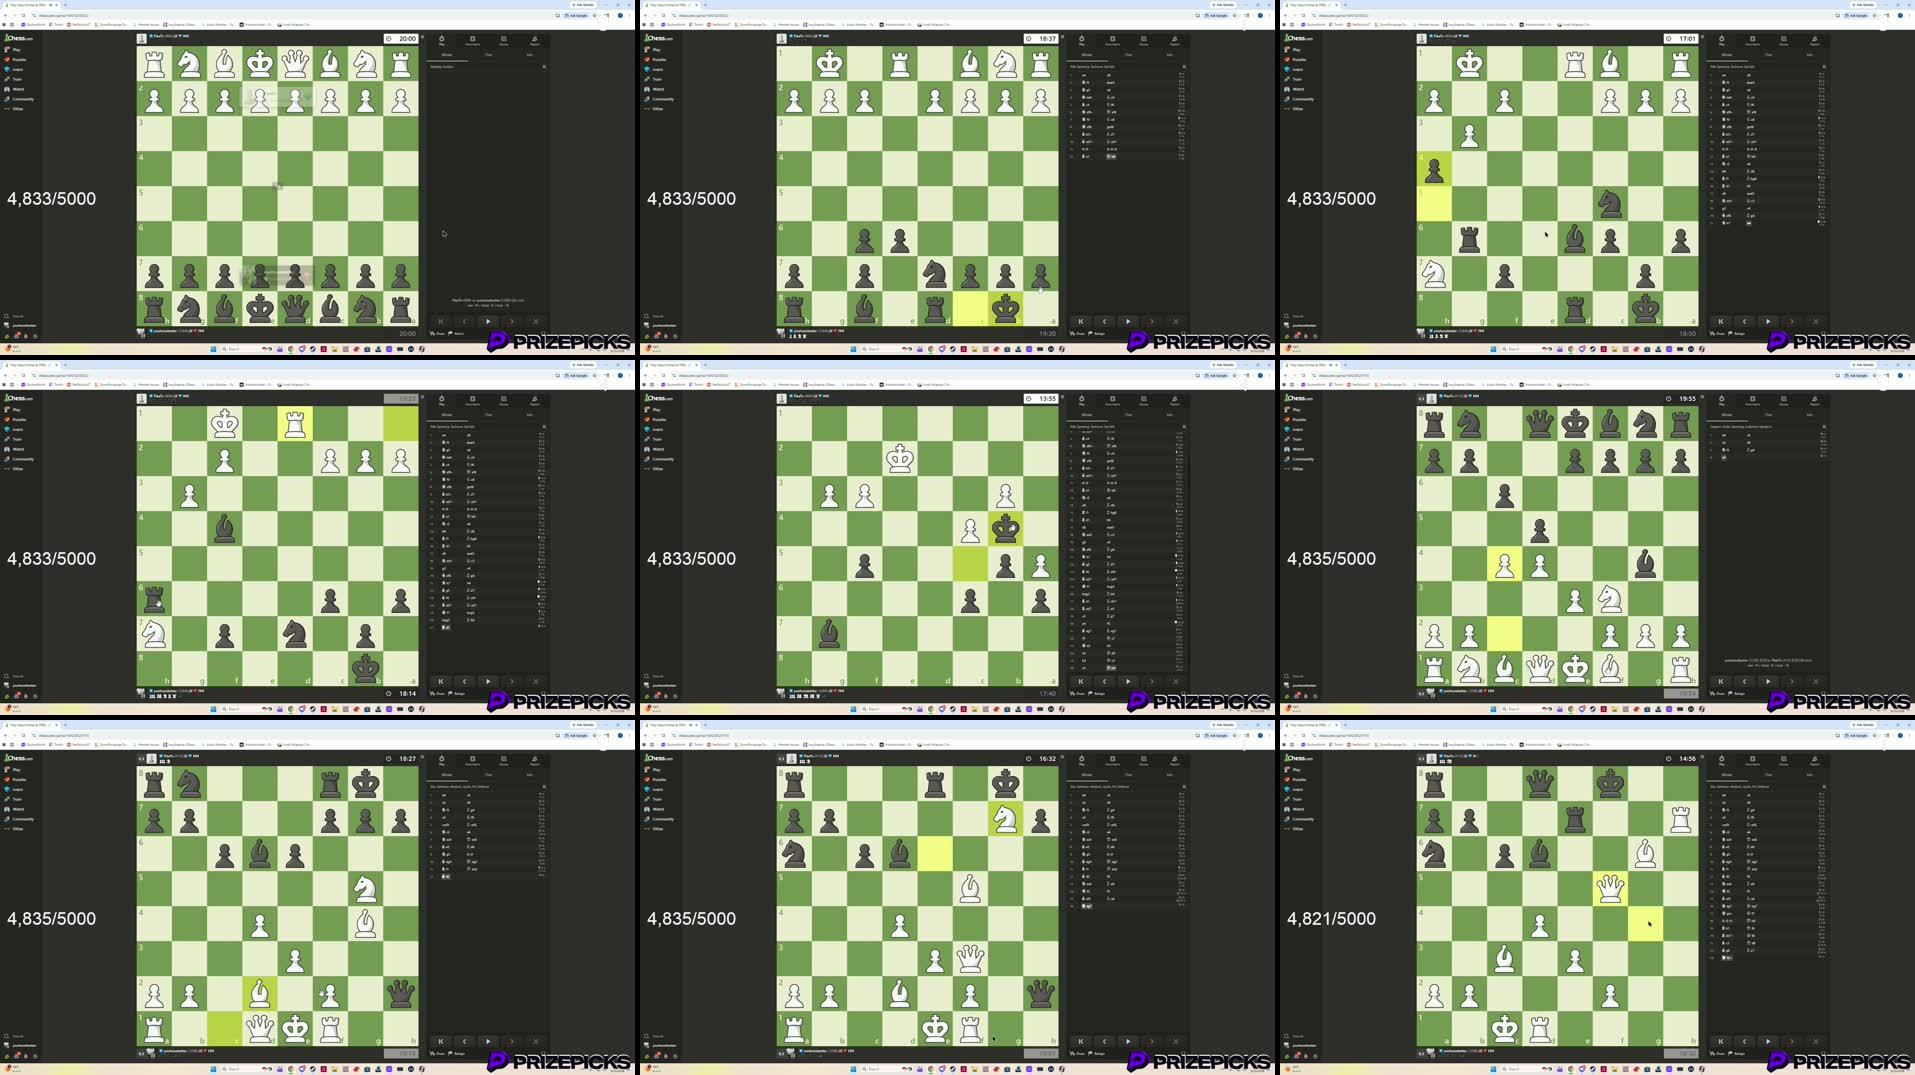This screenshot has height=1075, width=1915.
Task: Select black pawn on highlighted square, 17:01 frame
Action: pyautogui.click(x=1434, y=169)
